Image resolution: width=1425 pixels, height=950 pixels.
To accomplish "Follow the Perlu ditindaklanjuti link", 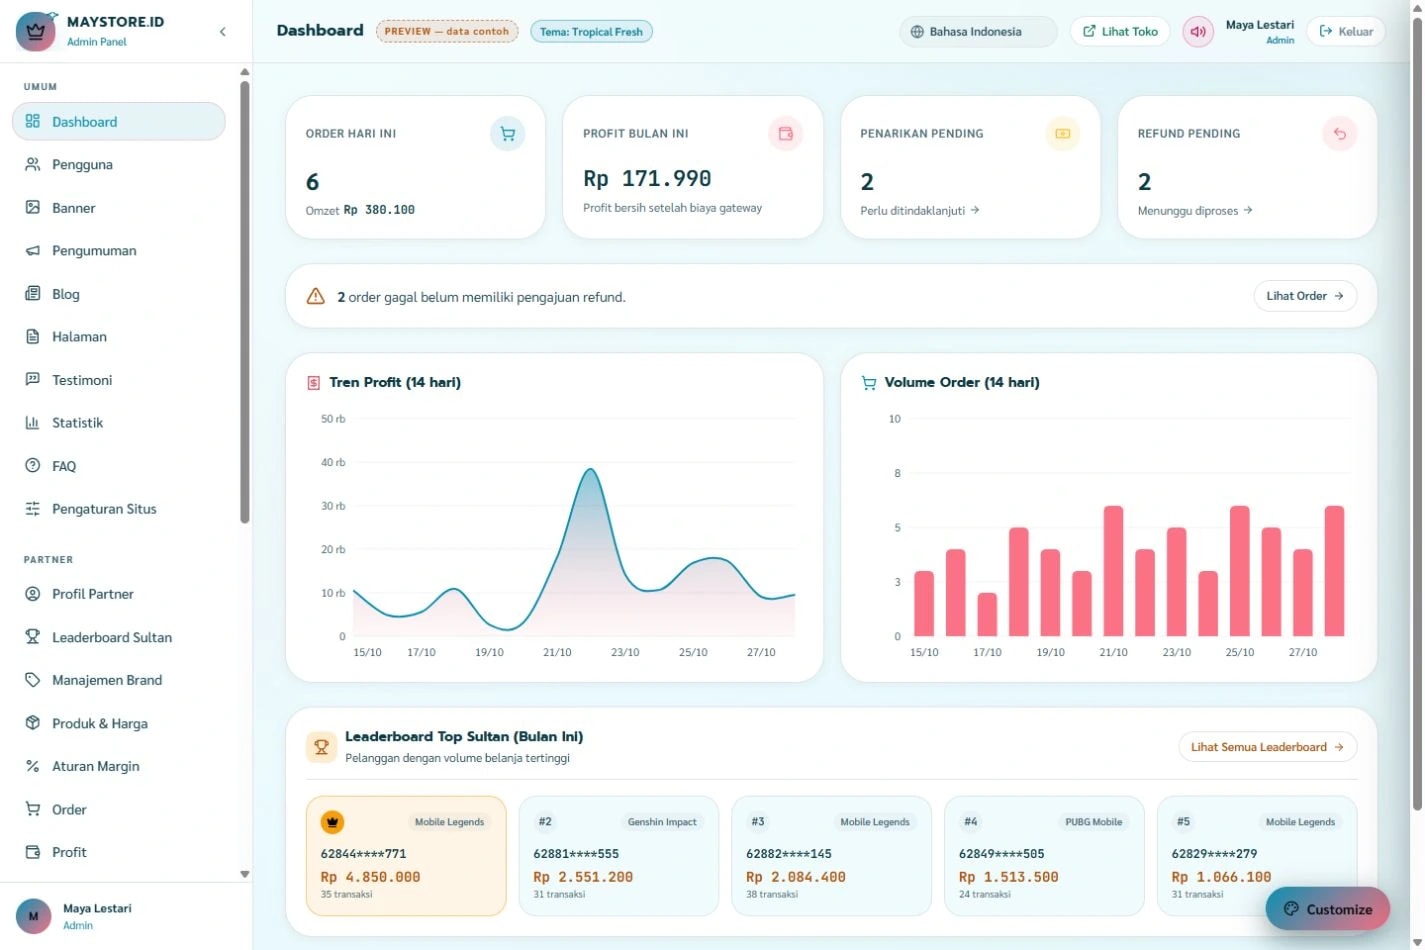I will [920, 211].
